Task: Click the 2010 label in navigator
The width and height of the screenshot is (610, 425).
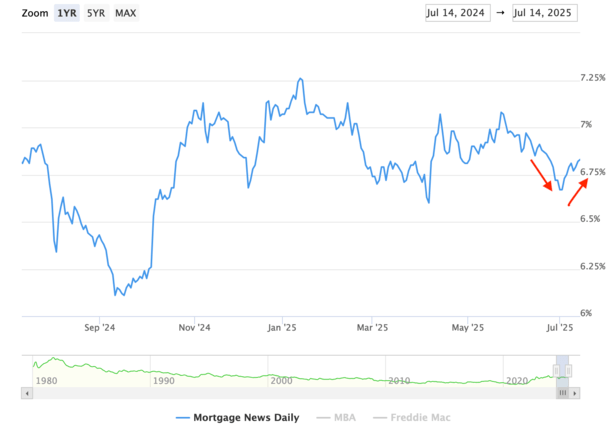Action: (x=399, y=381)
